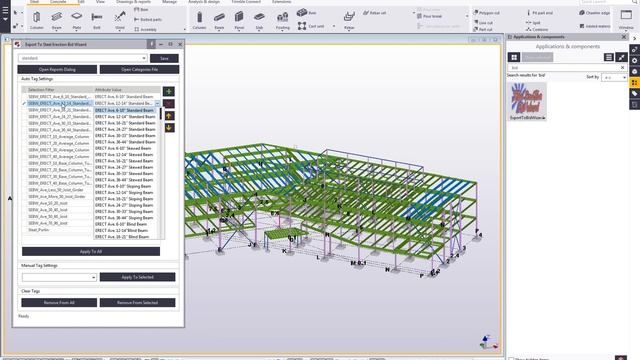
Task: Choose the Rebar set command
Action: 374,13
